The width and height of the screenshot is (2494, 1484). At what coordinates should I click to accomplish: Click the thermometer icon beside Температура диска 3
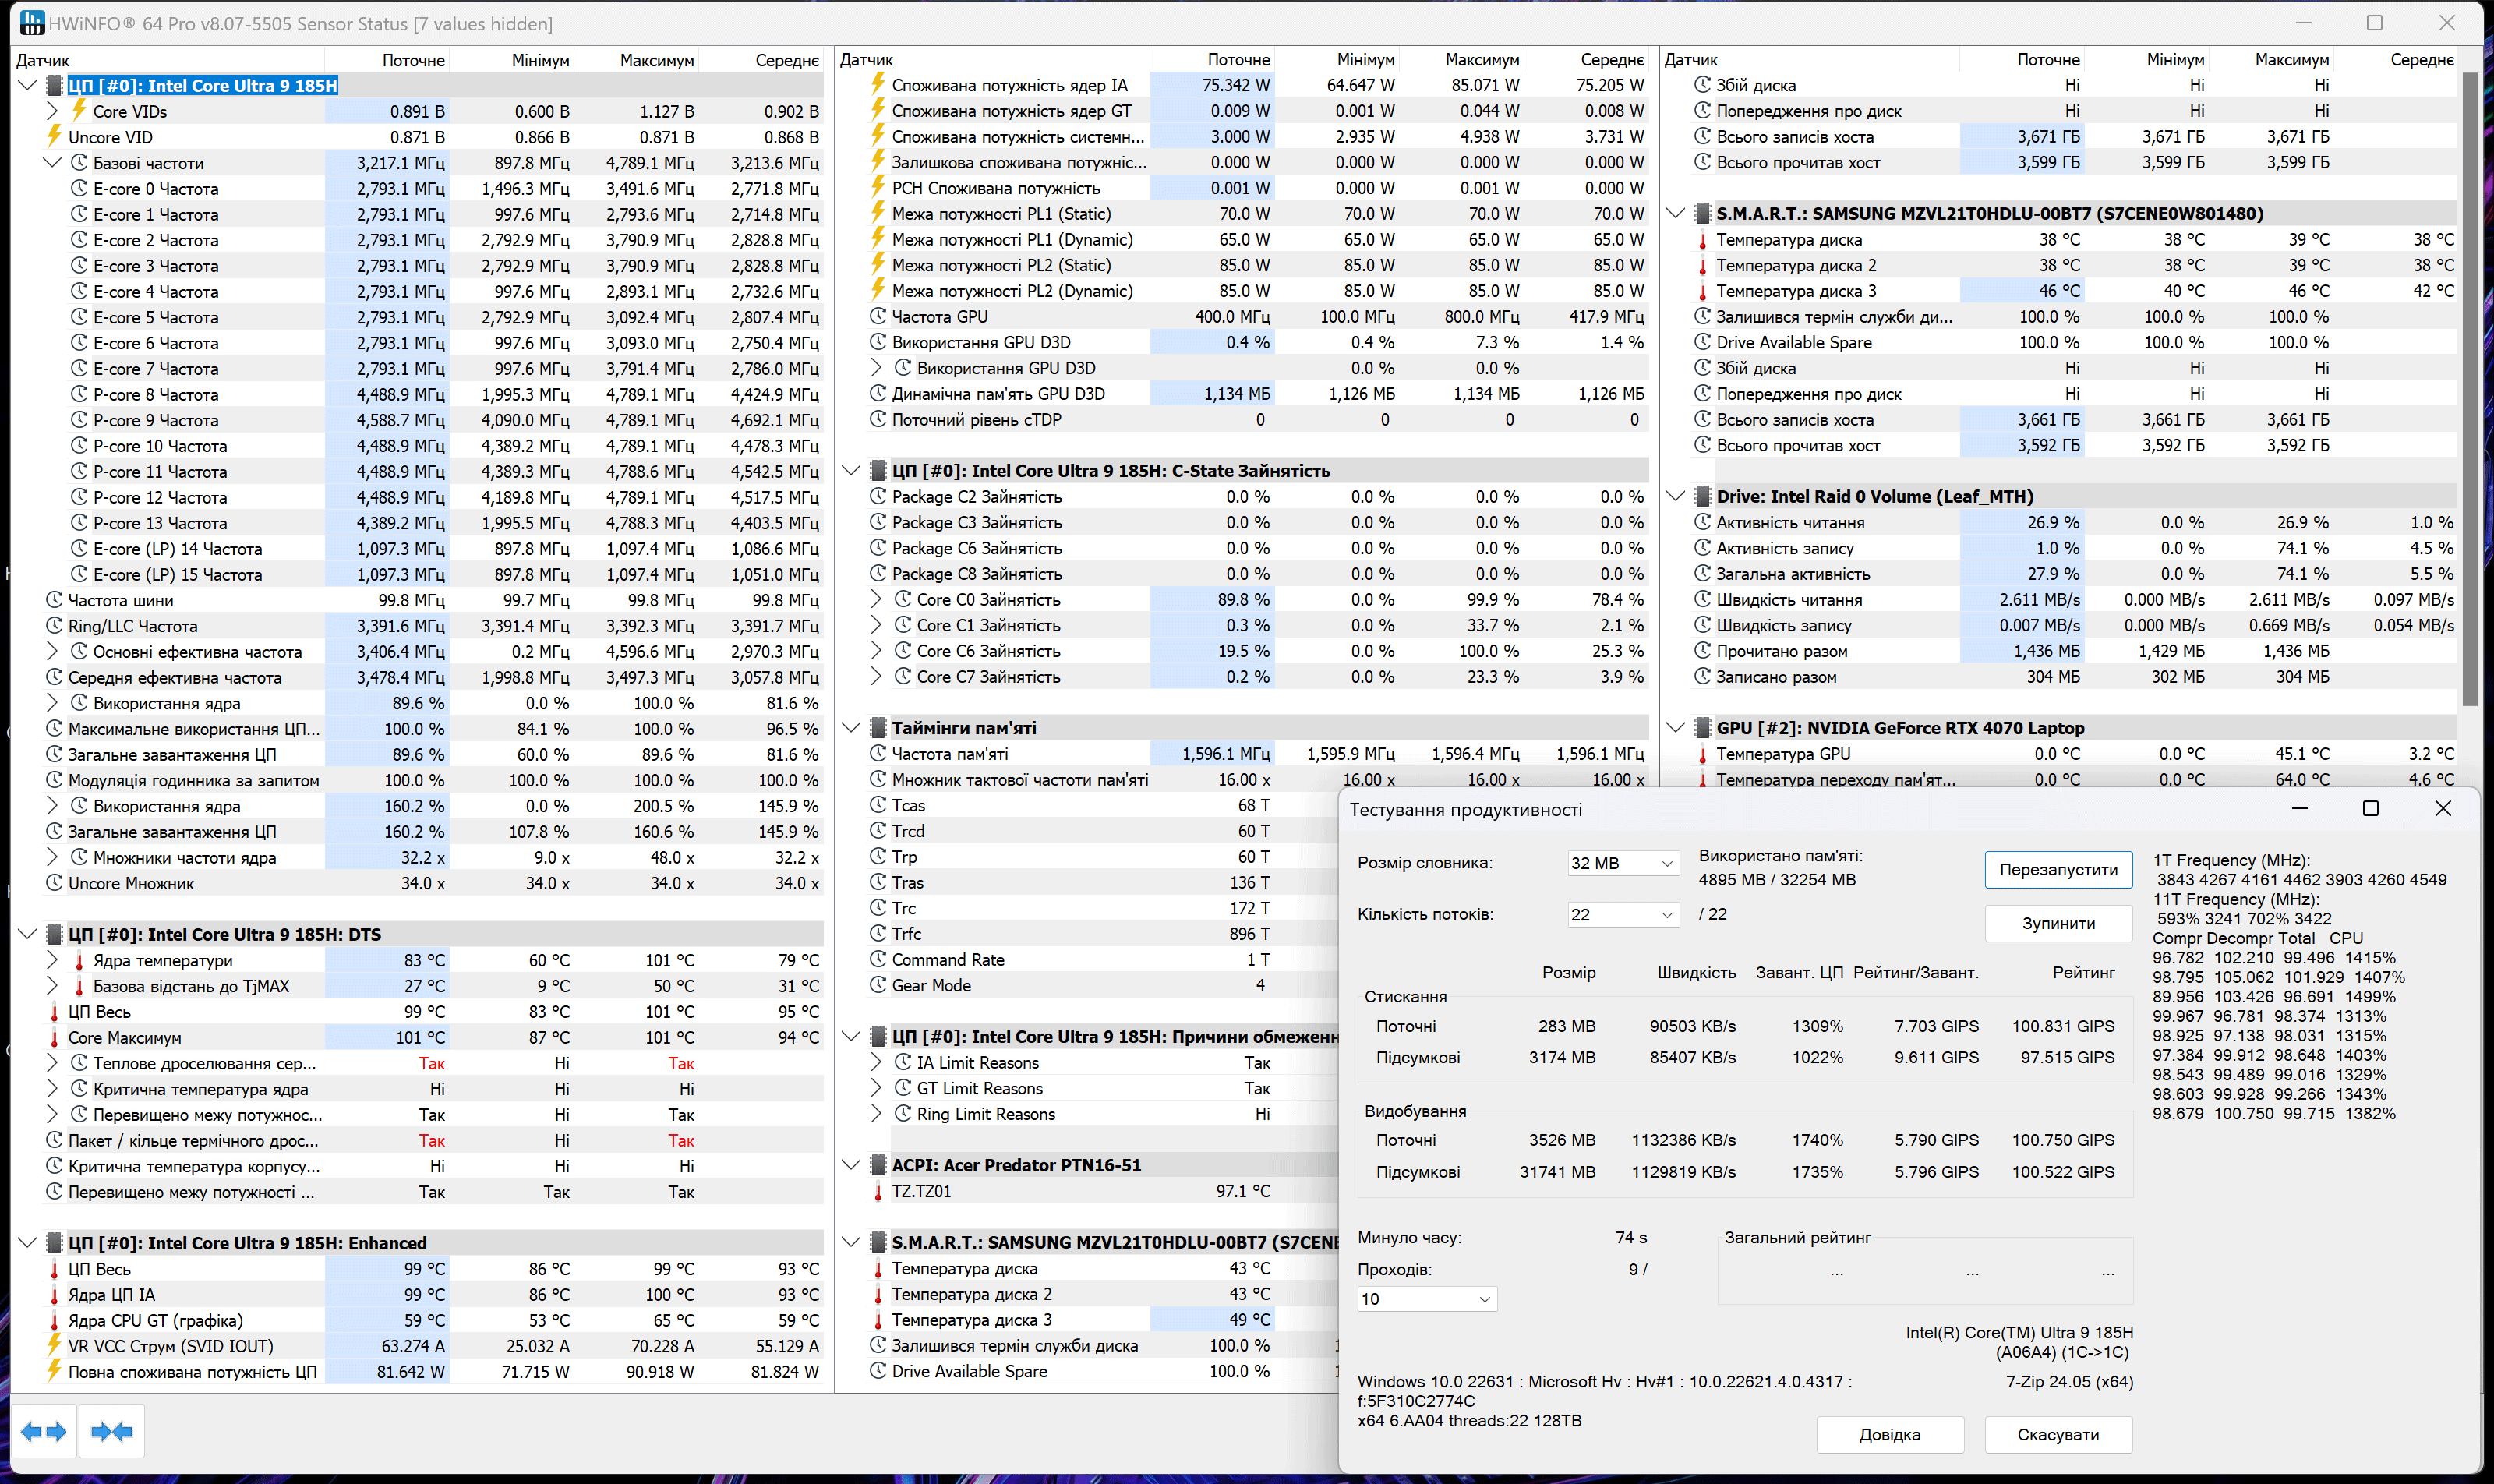point(1703,290)
